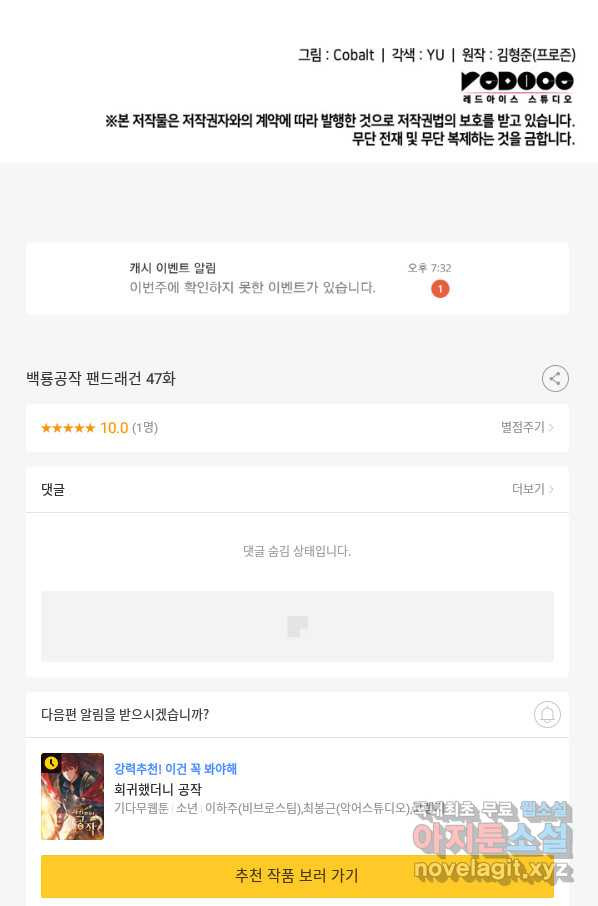Click the orange five-star rating
This screenshot has width=598, height=906.
coord(68,428)
